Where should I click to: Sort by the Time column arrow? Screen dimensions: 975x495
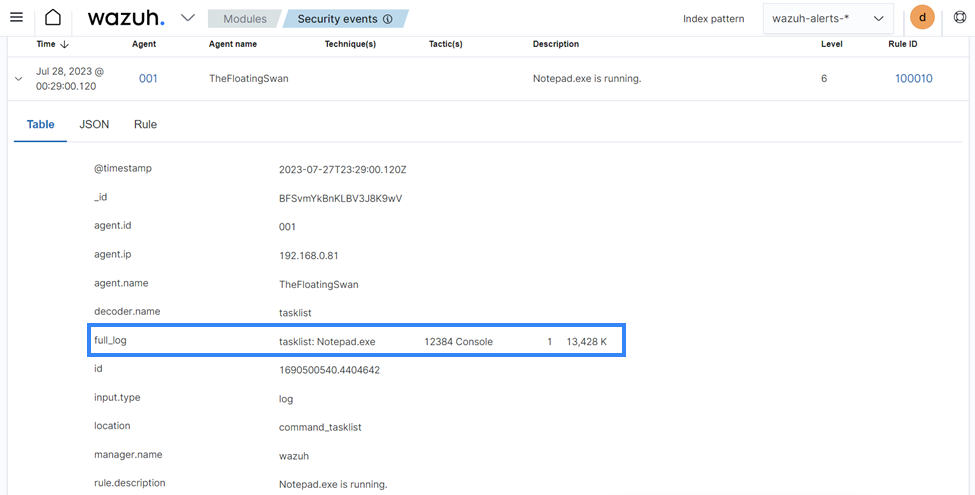(65, 44)
